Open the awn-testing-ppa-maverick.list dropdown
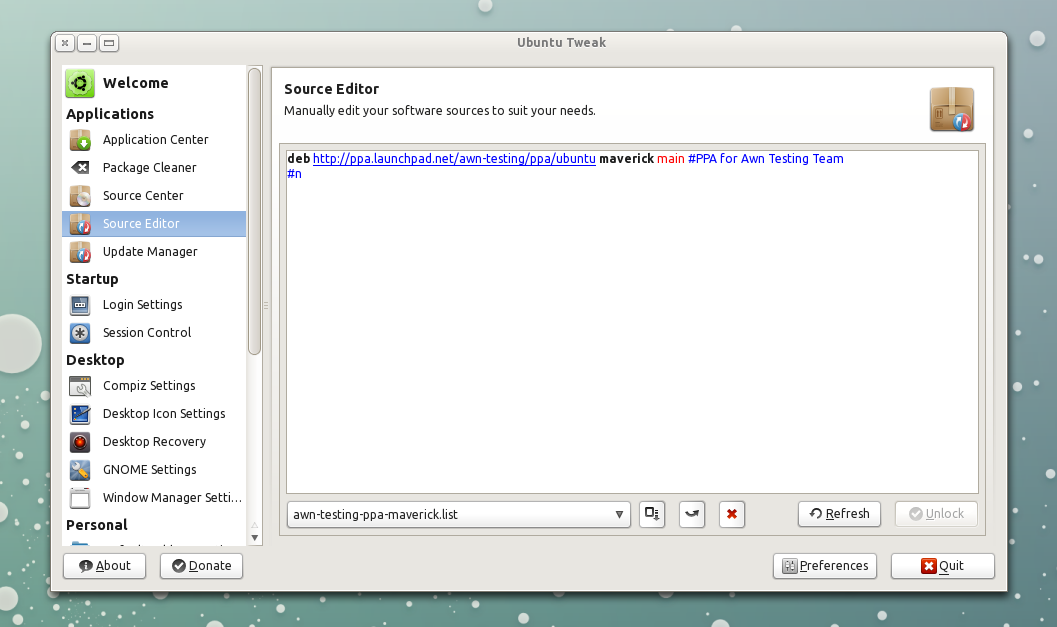The height and width of the screenshot is (627, 1057). (x=458, y=514)
